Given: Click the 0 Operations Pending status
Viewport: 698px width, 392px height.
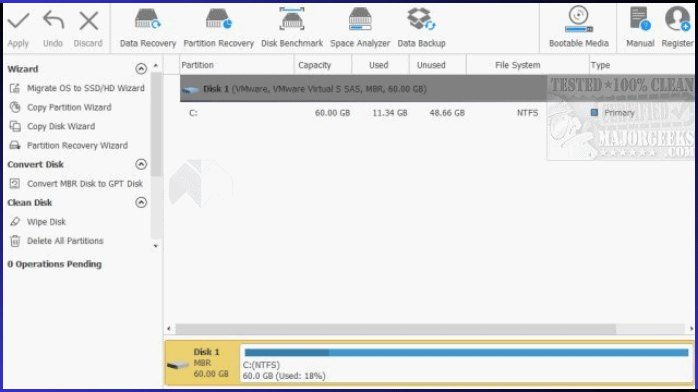Looking at the screenshot, I should pyautogui.click(x=54, y=264).
